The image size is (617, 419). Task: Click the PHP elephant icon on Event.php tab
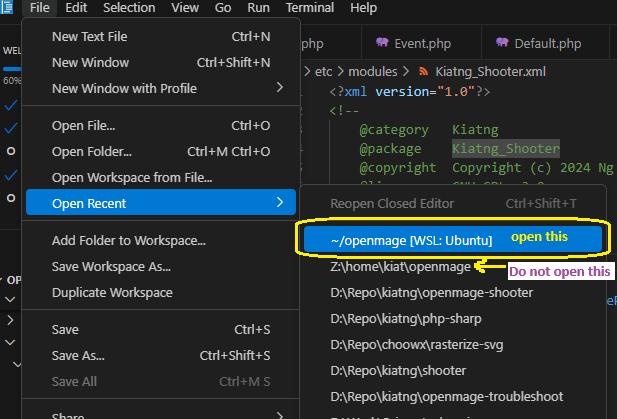click(x=382, y=44)
